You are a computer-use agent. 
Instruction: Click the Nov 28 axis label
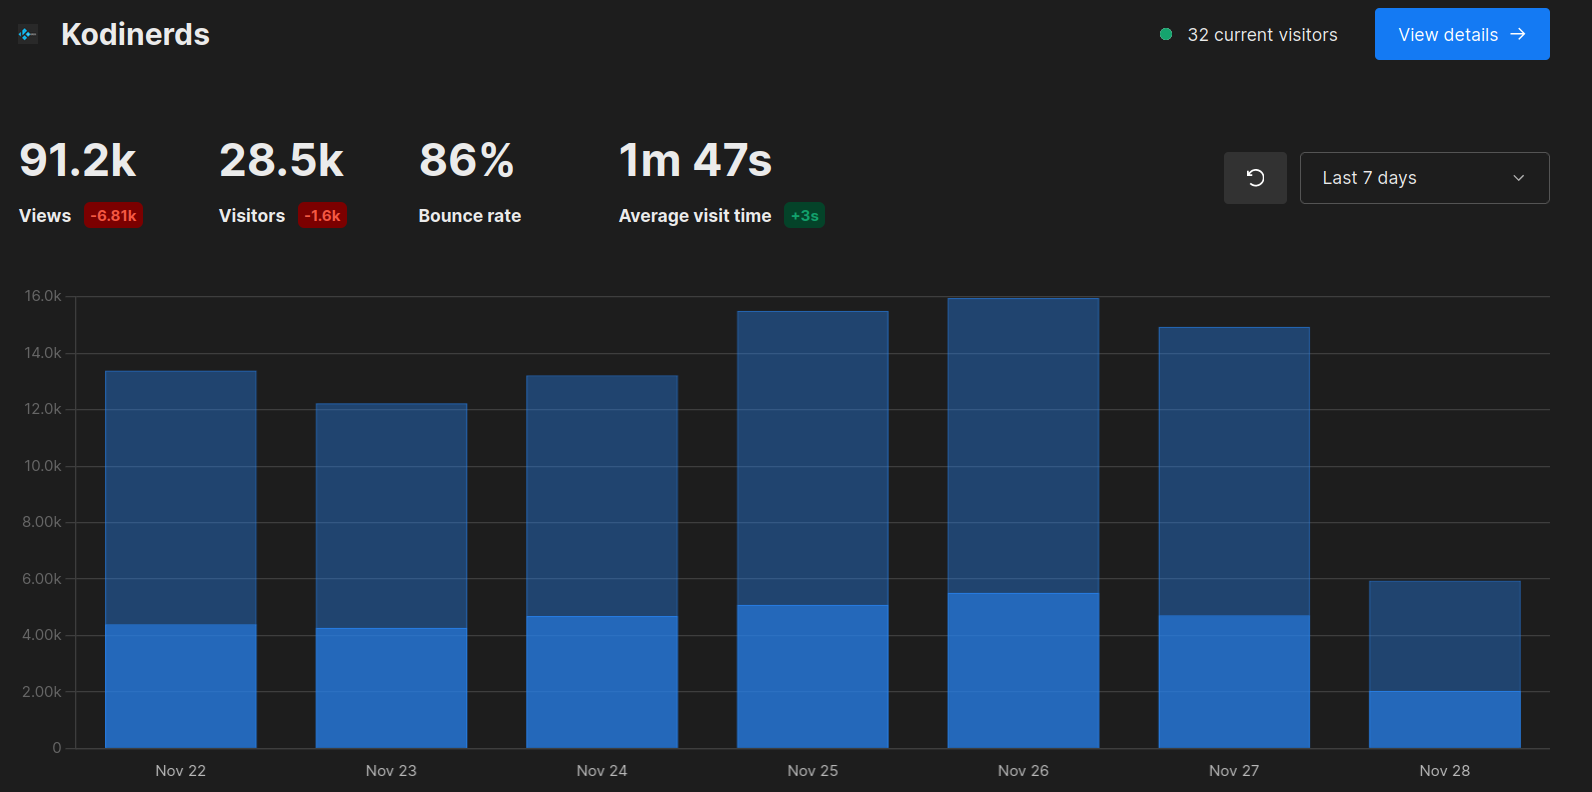1445,771
